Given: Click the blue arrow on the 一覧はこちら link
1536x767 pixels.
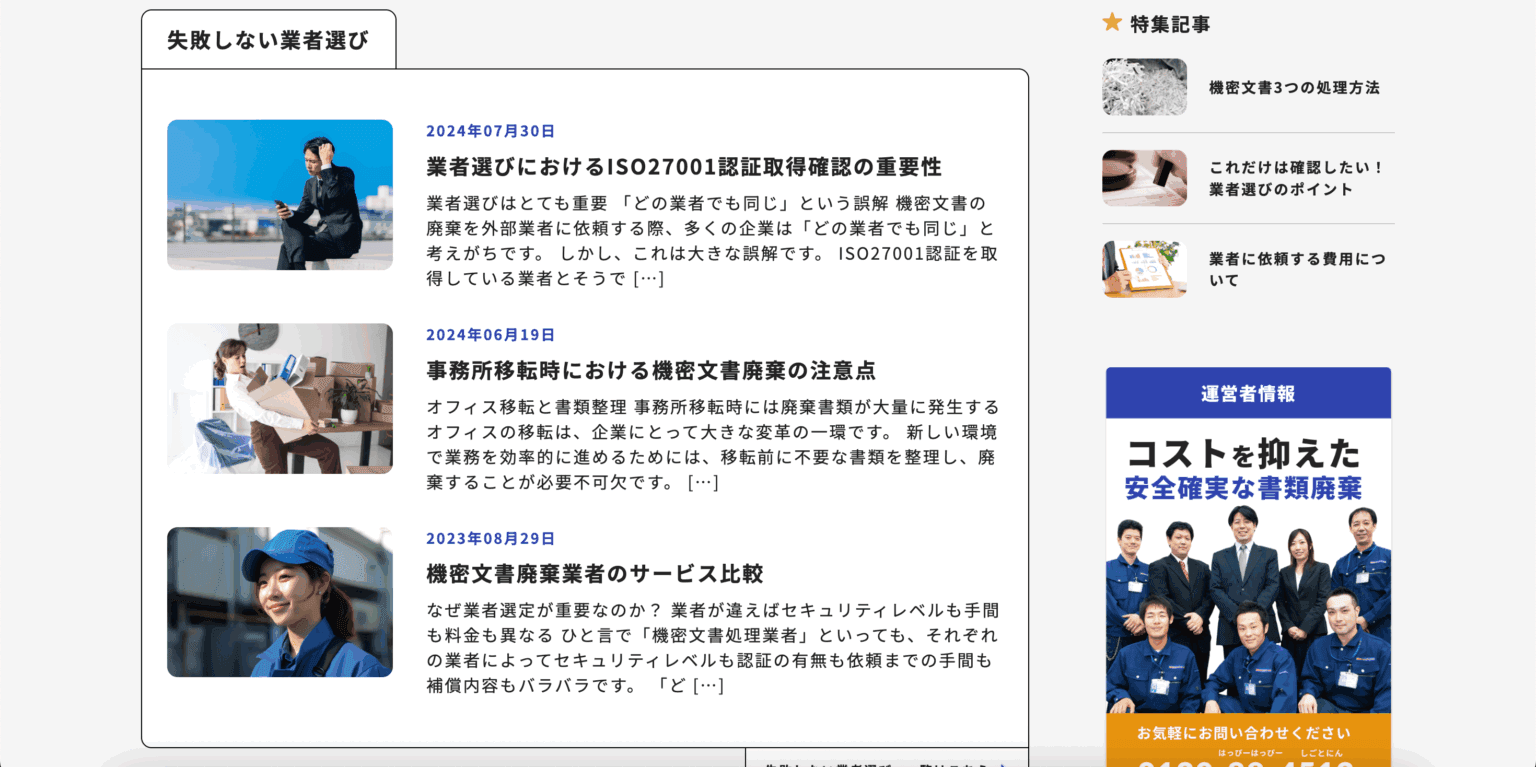Looking at the screenshot, I should click(x=1003, y=764).
